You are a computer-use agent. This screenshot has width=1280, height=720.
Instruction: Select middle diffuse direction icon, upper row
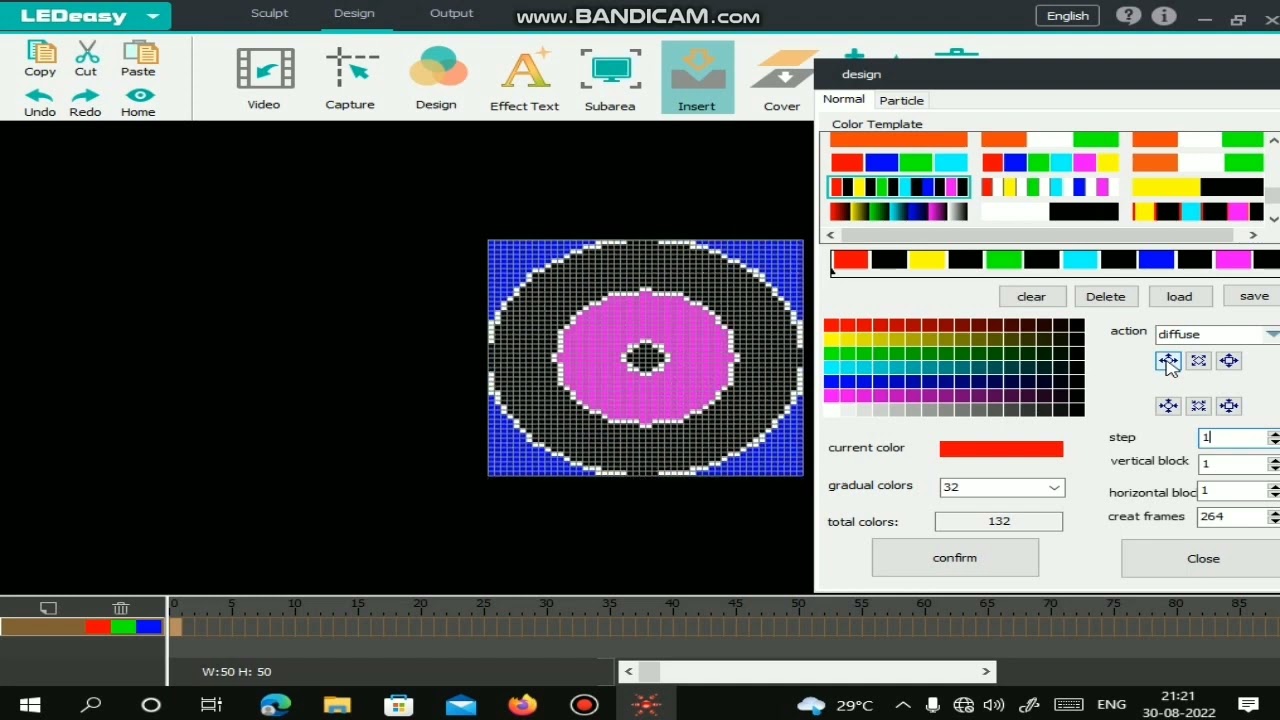[1198, 361]
